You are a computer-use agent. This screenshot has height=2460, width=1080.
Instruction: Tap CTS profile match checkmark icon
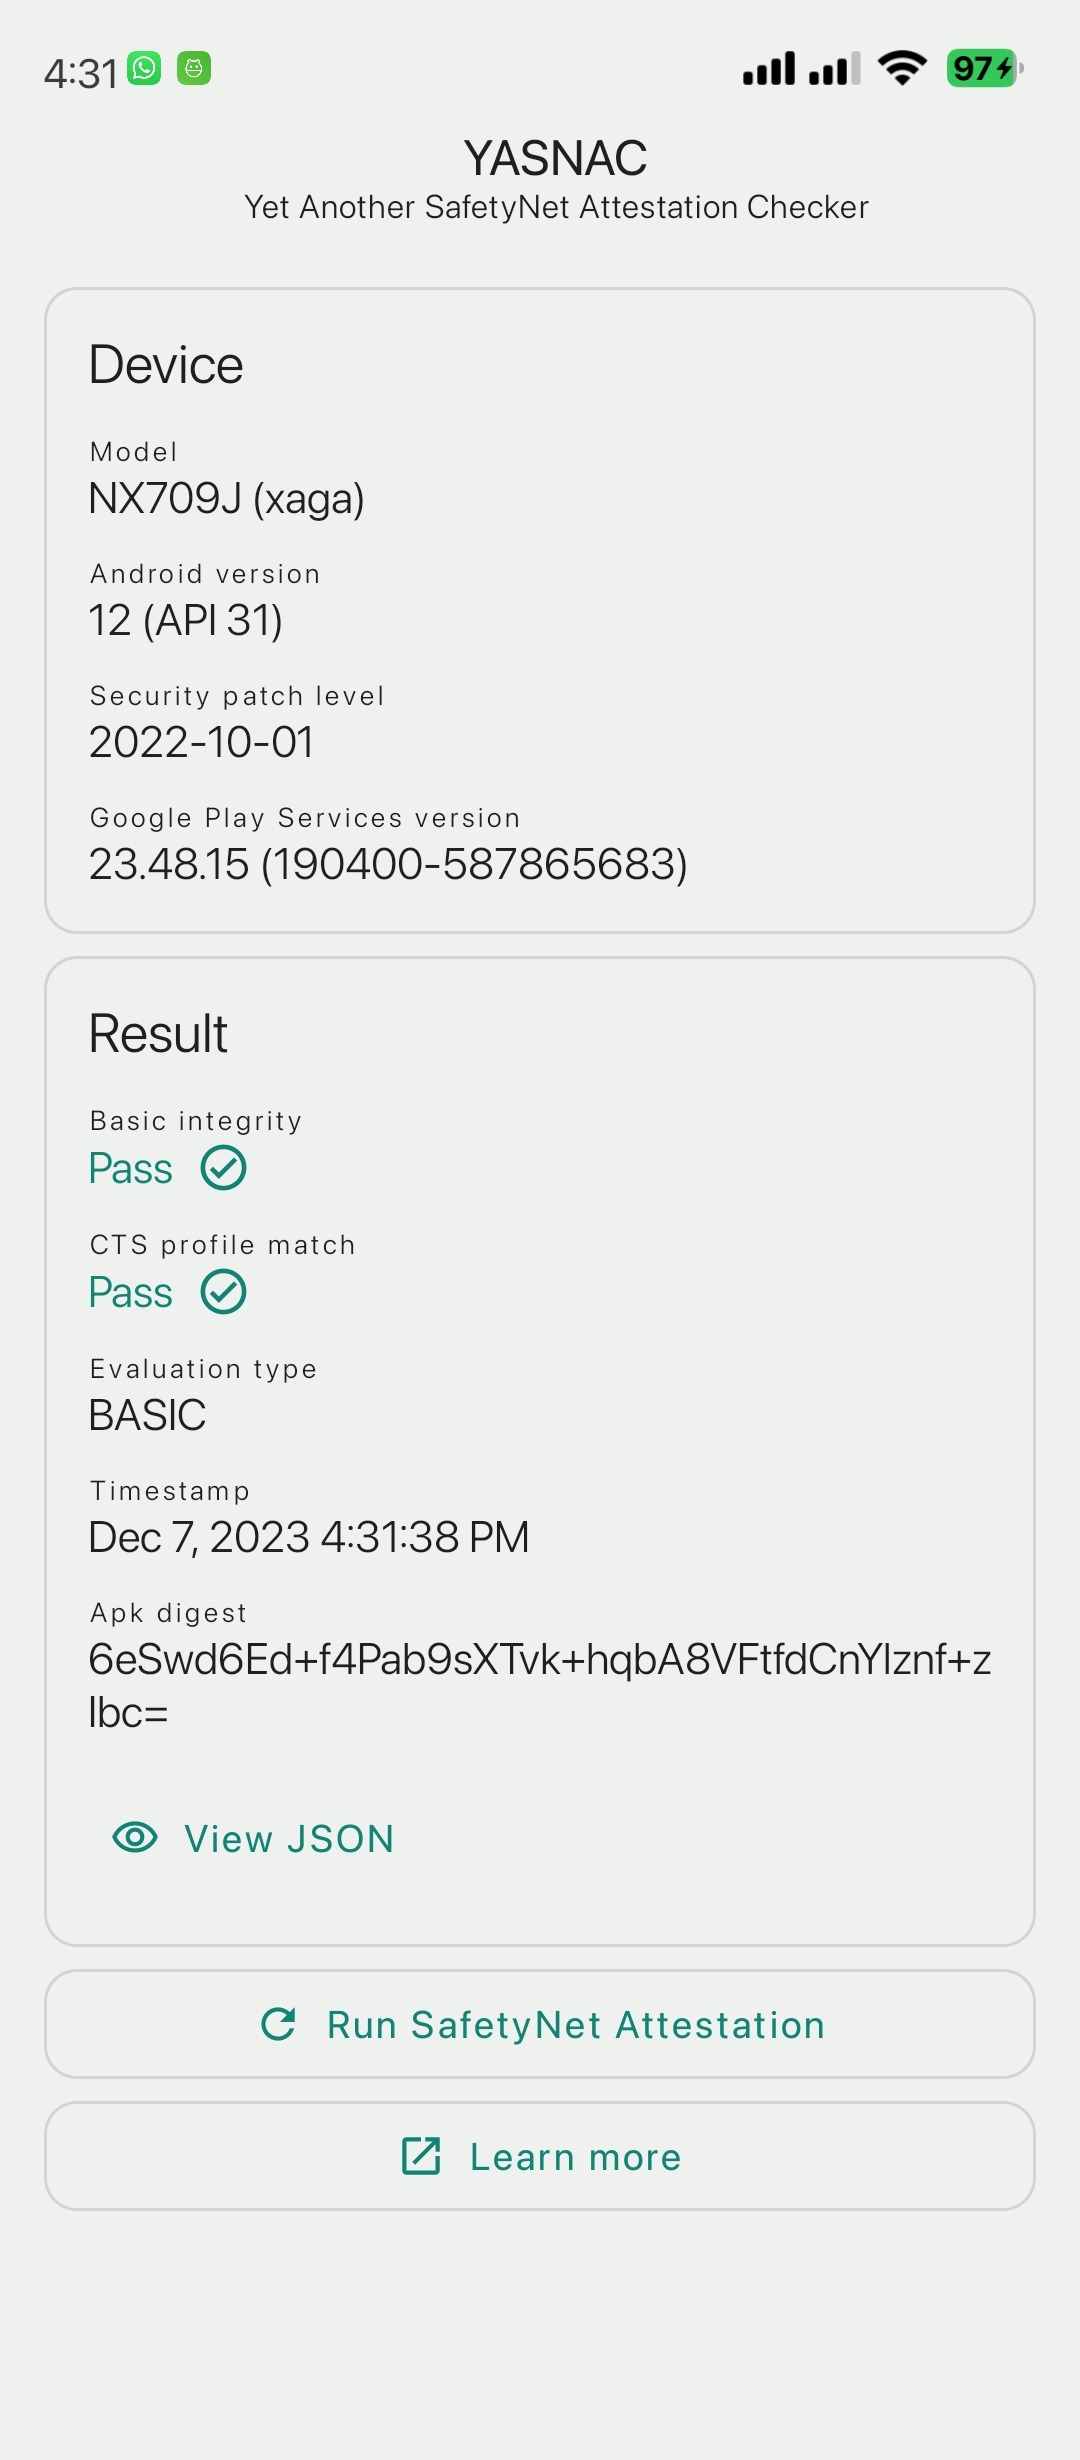(223, 1292)
